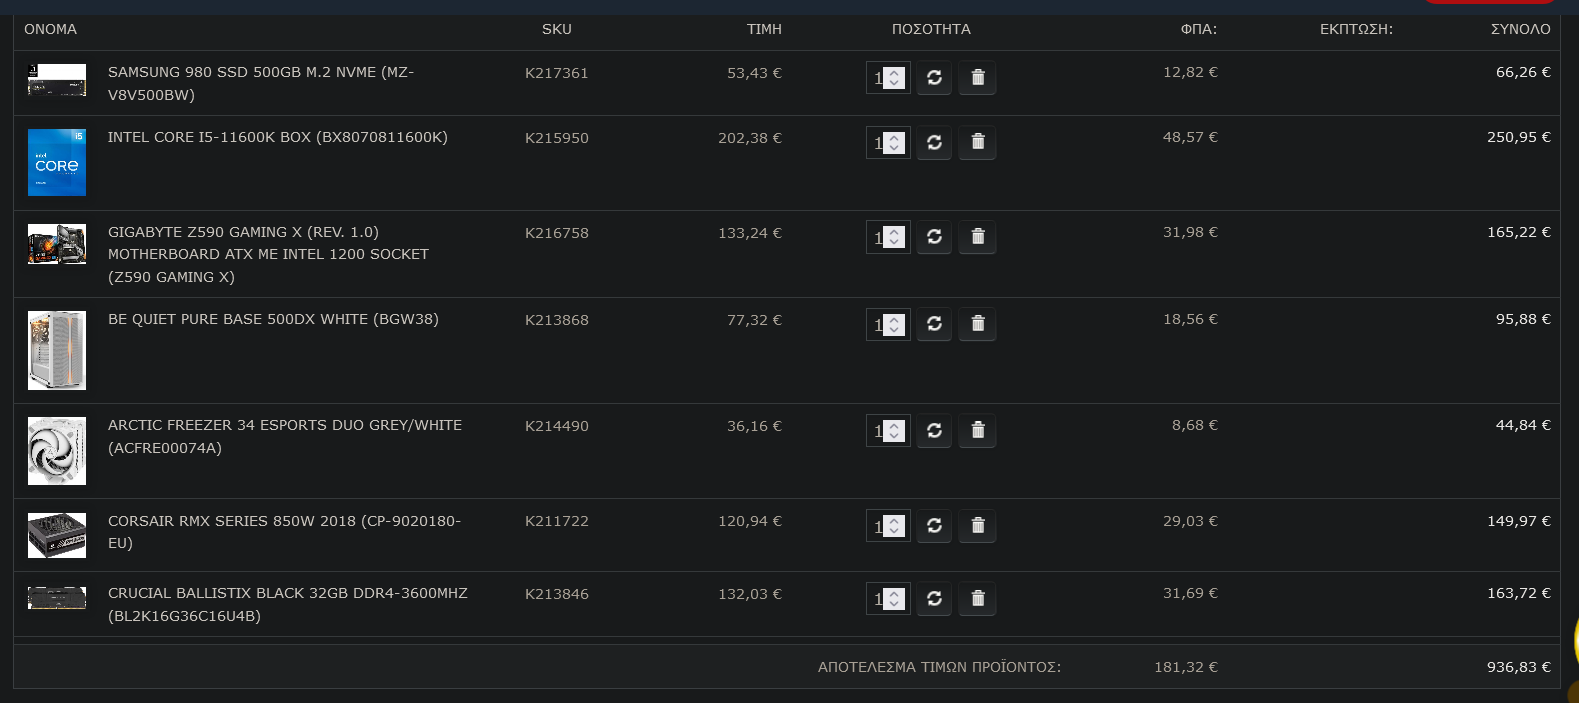Open Intel Core i5-11600K Box product link
This screenshot has height=703, width=1579.
pyautogui.click(x=278, y=137)
